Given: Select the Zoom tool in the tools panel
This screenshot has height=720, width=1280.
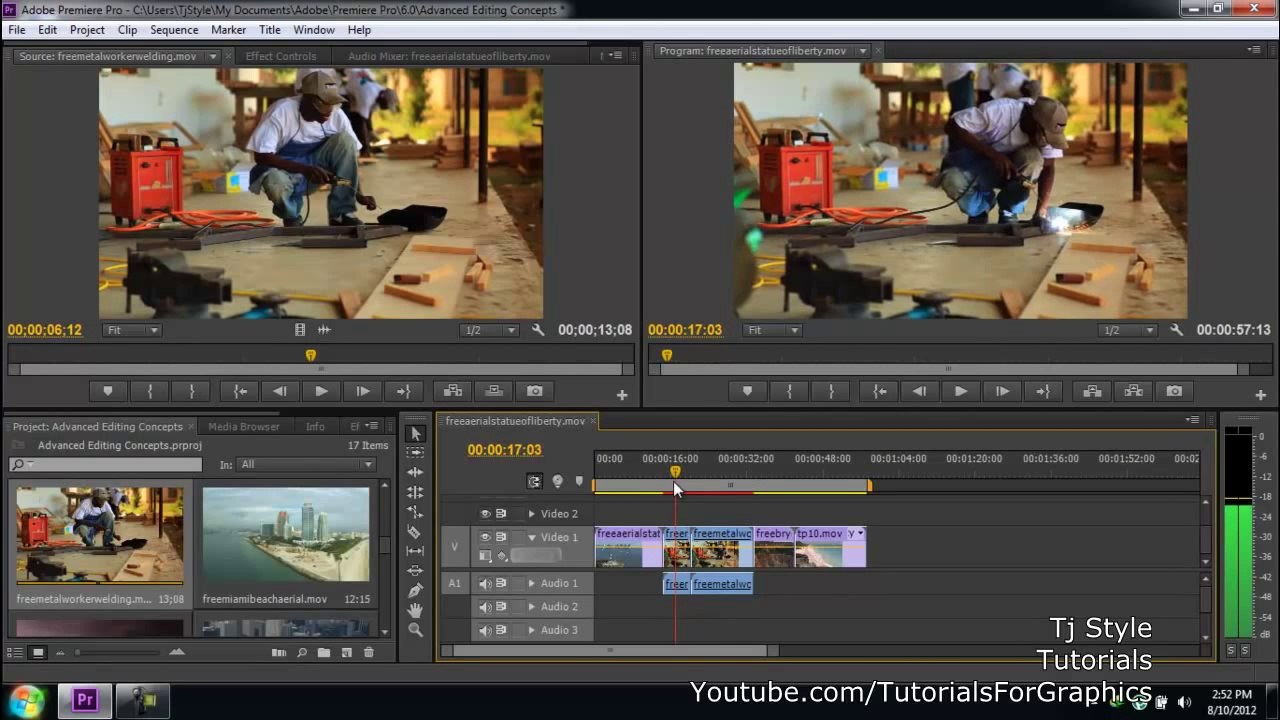Looking at the screenshot, I should point(416,630).
